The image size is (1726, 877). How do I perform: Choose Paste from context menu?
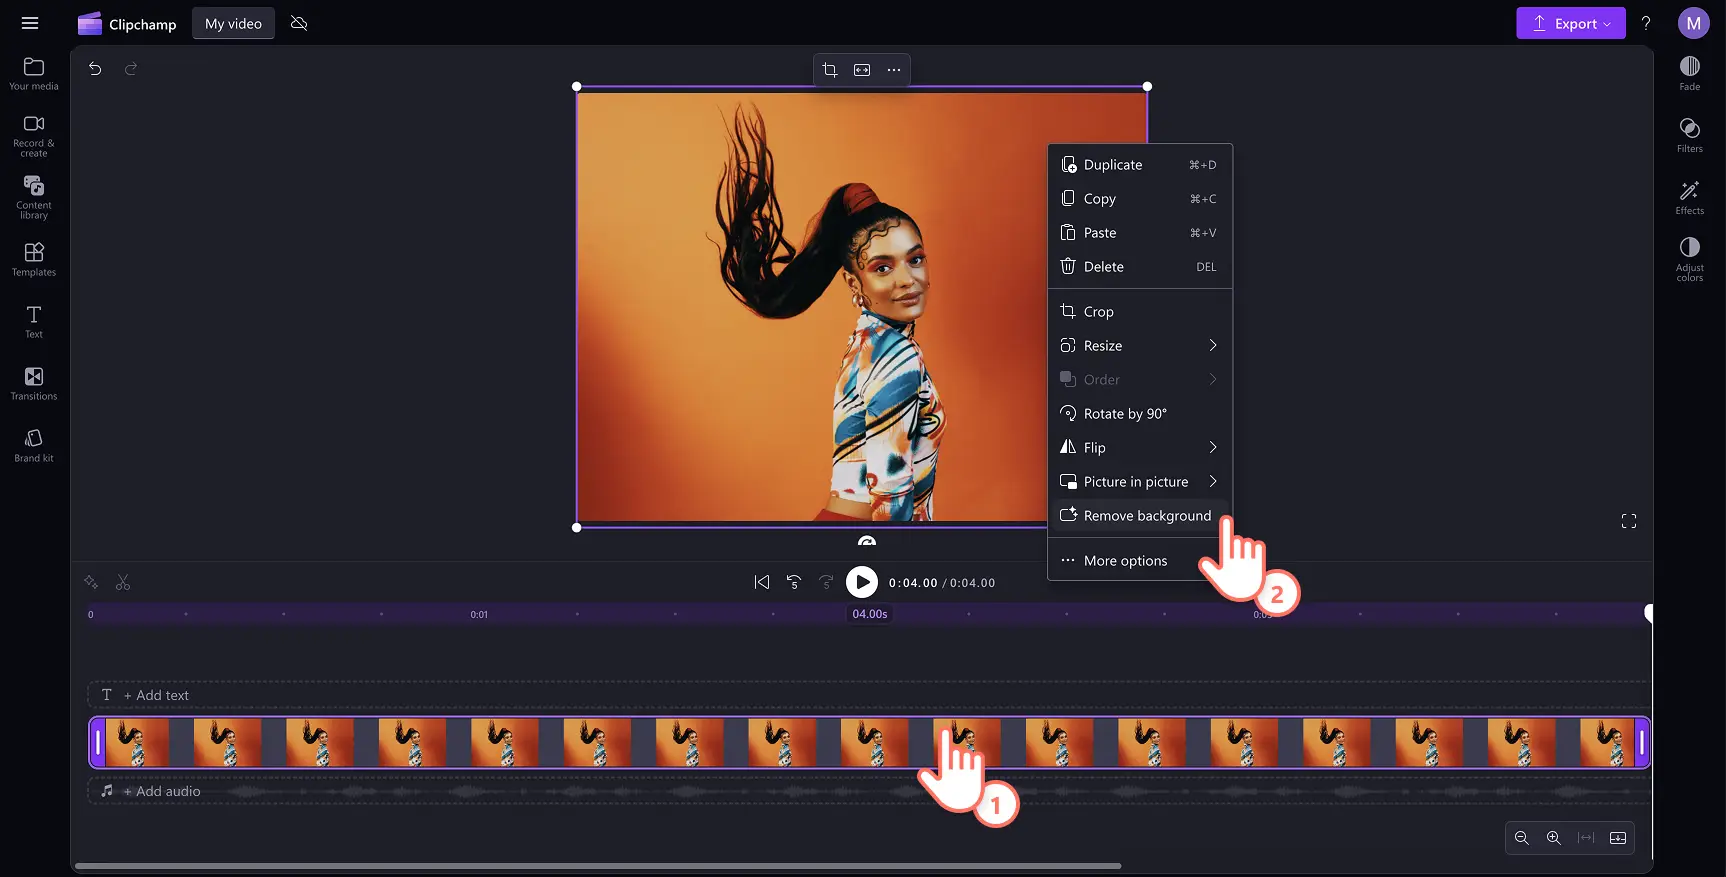pos(1140,233)
